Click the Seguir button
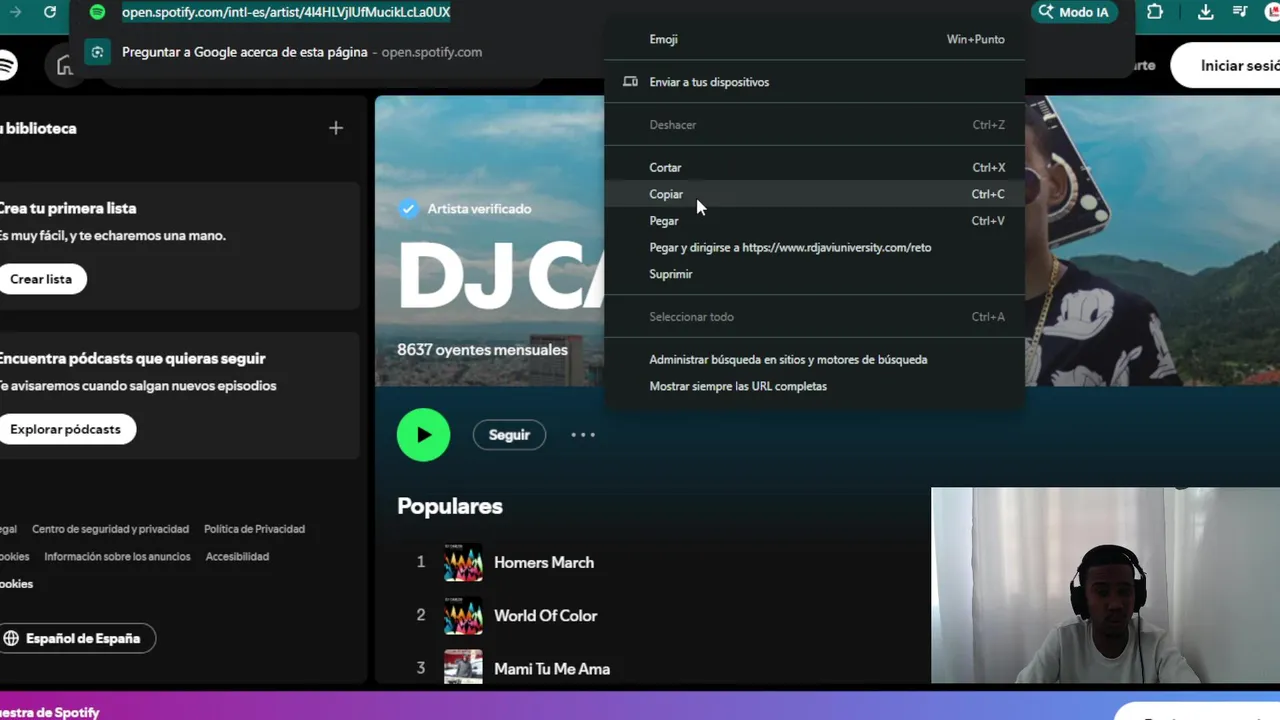This screenshot has width=1280, height=720. (x=509, y=435)
